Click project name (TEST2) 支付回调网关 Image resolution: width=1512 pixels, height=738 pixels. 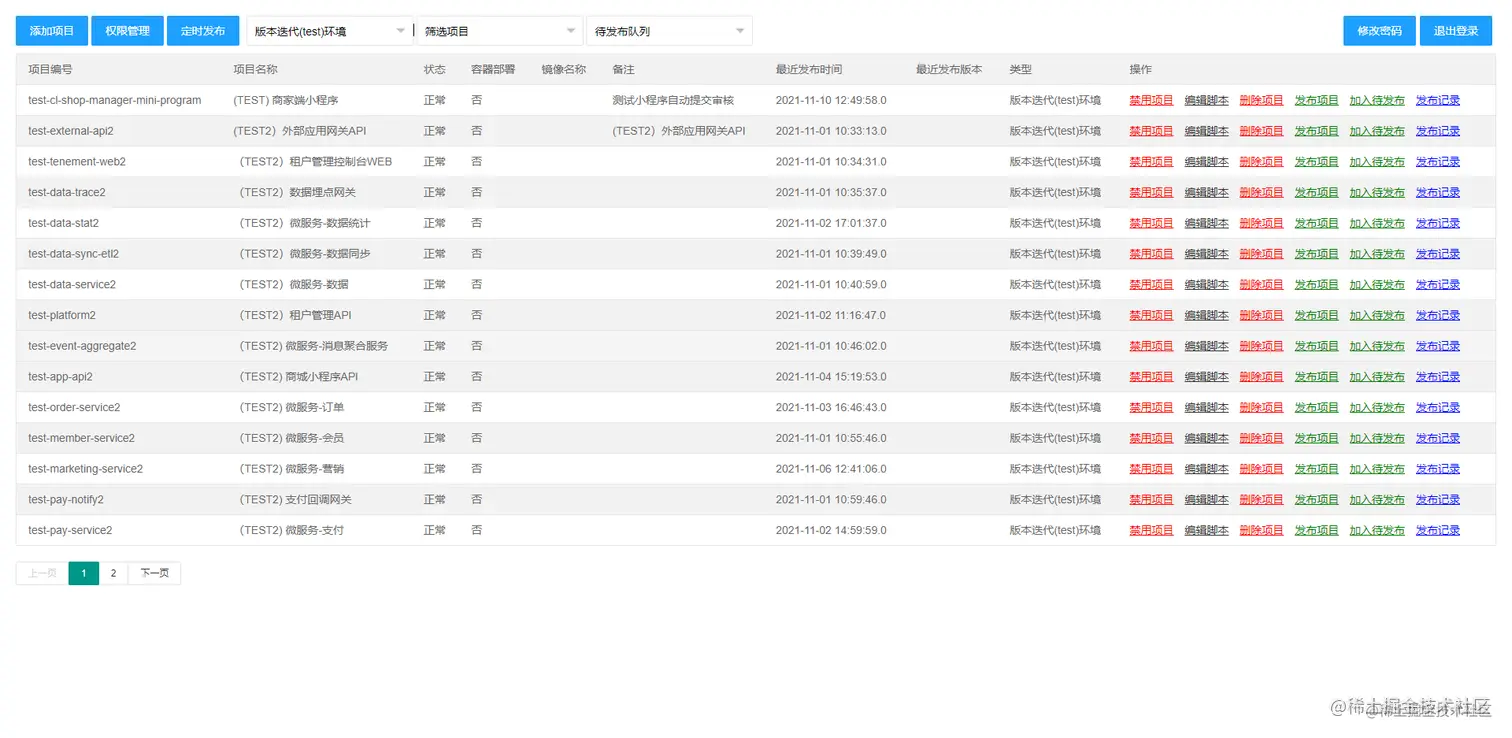coord(295,500)
